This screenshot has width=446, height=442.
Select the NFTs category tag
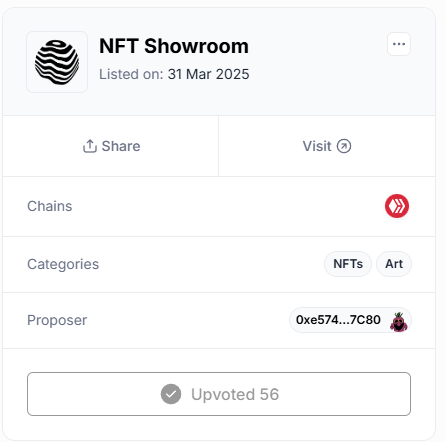pyautogui.click(x=348, y=264)
